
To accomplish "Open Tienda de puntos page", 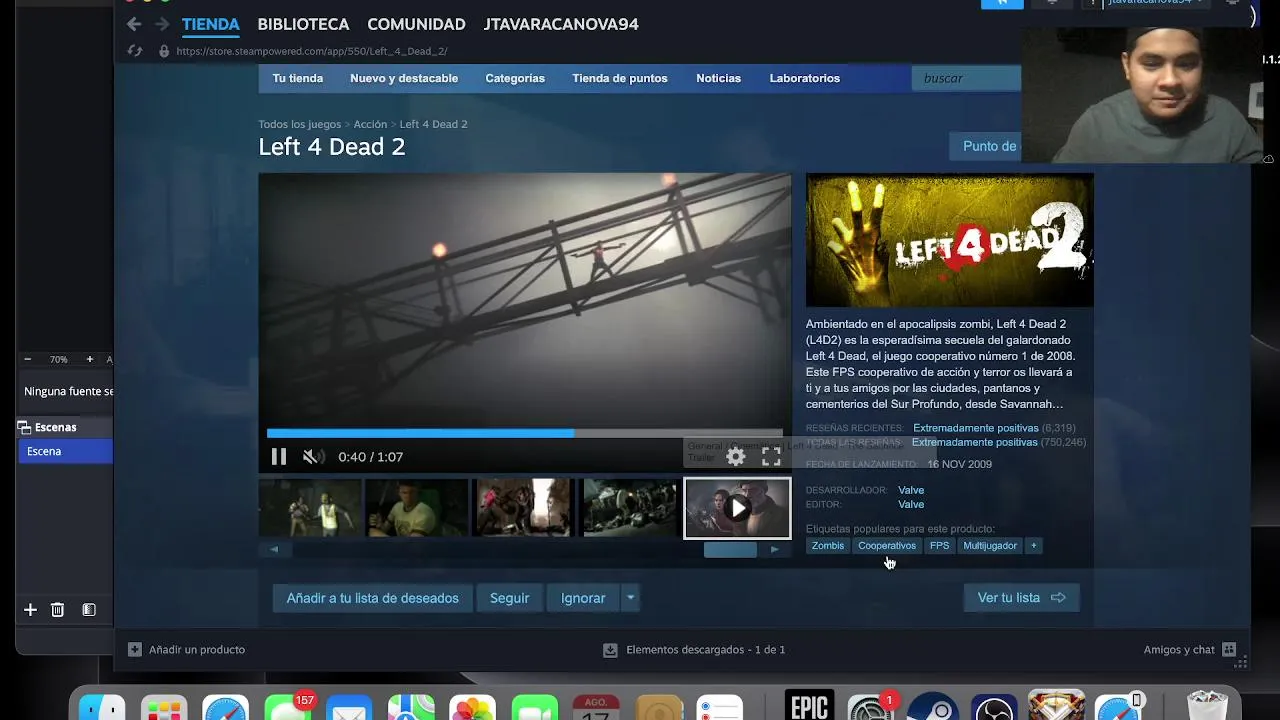I will (x=620, y=78).
